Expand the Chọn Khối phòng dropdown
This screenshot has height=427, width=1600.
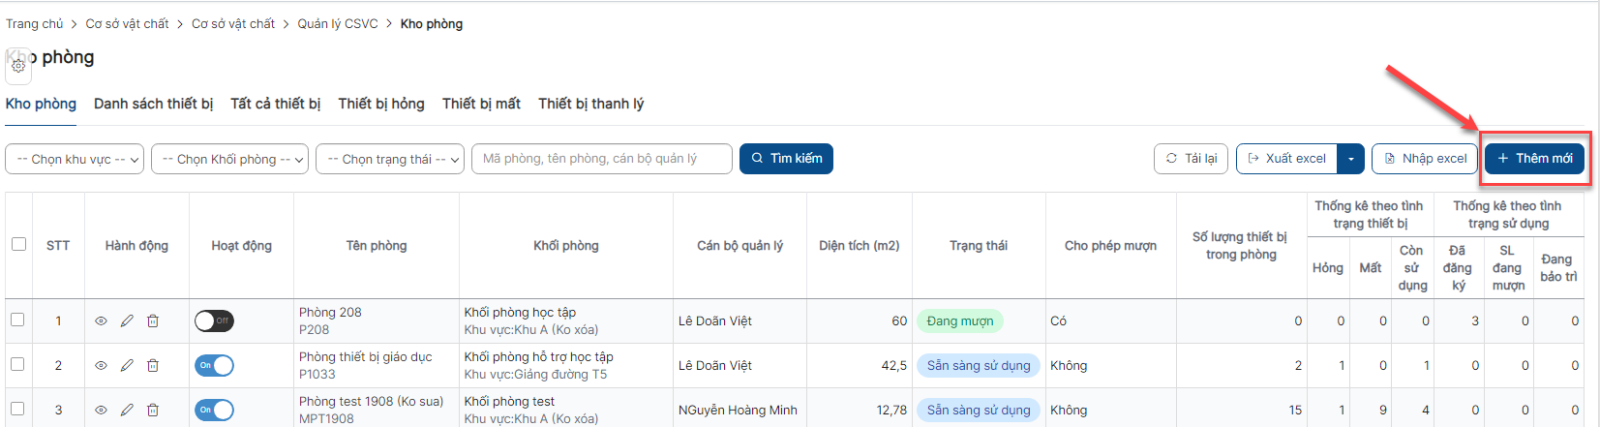(x=230, y=159)
